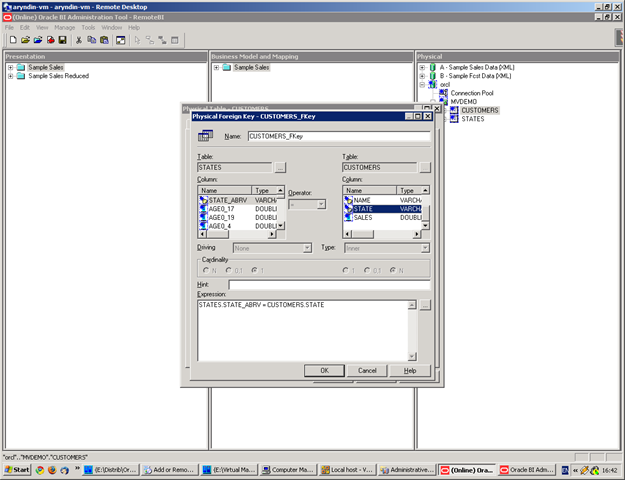Click the Sample Sales folder icon in Presentation
This screenshot has height=480, width=625.
[21, 67]
